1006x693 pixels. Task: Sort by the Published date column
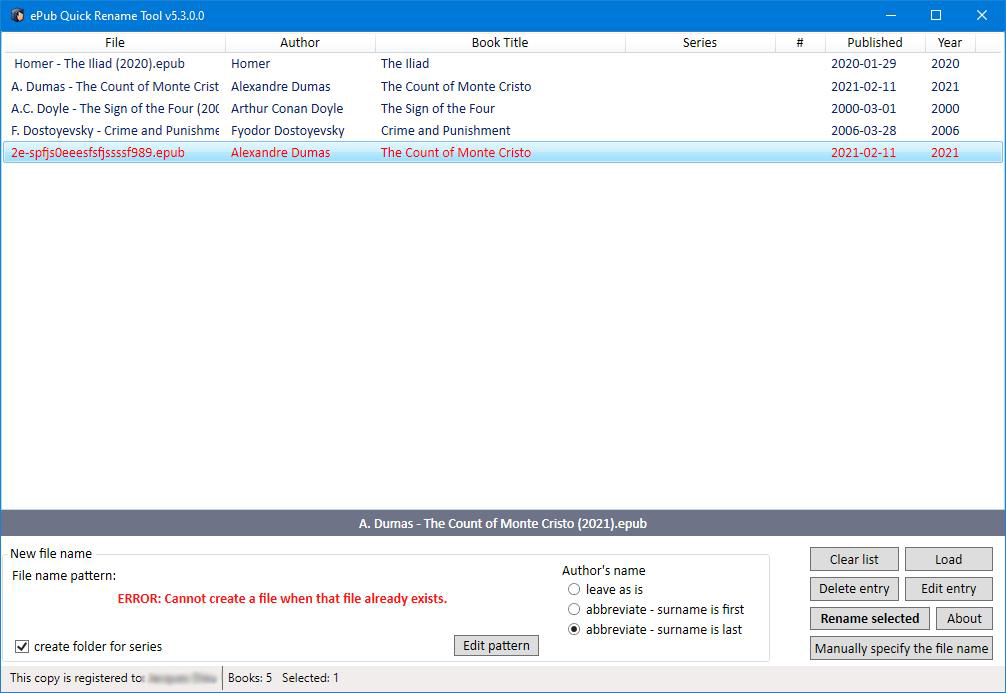pos(874,42)
